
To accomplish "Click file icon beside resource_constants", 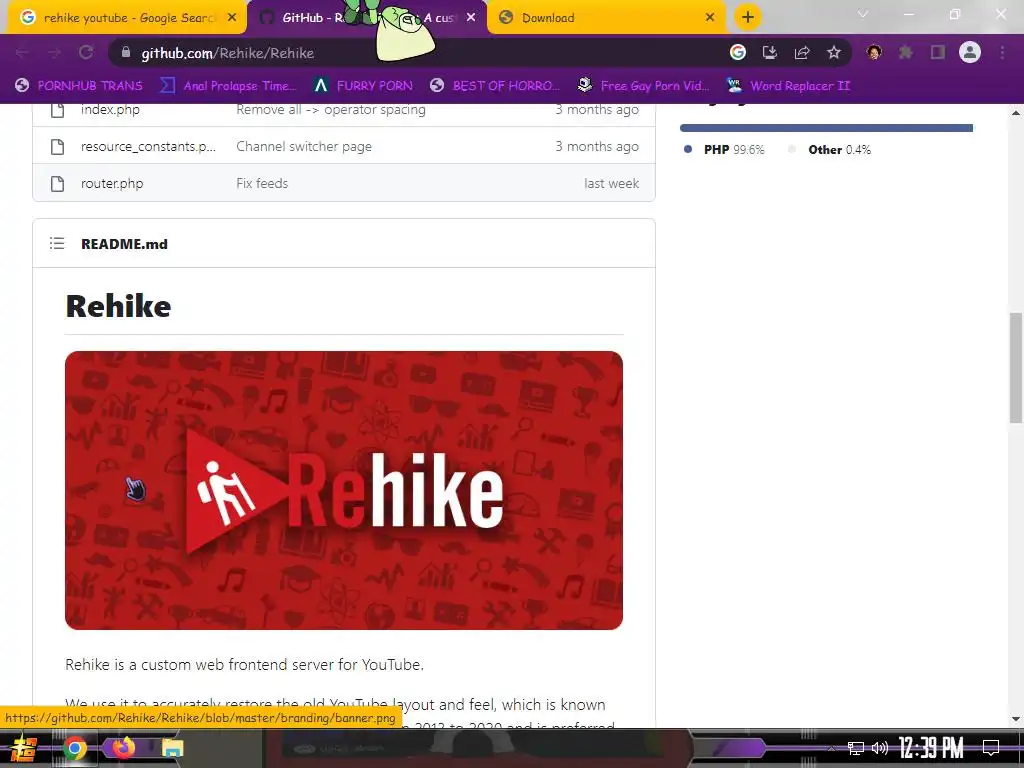I will (57, 146).
